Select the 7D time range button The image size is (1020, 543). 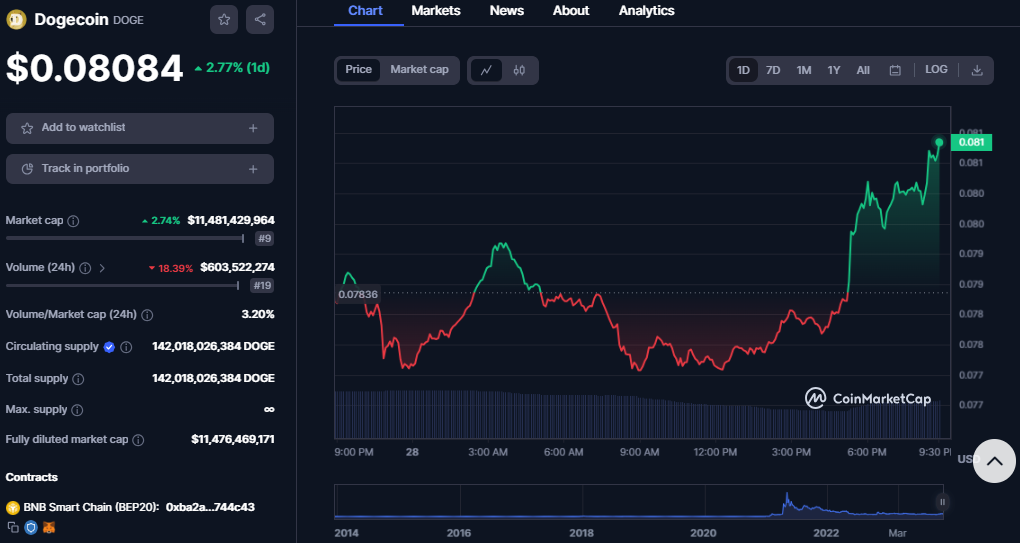click(x=773, y=70)
